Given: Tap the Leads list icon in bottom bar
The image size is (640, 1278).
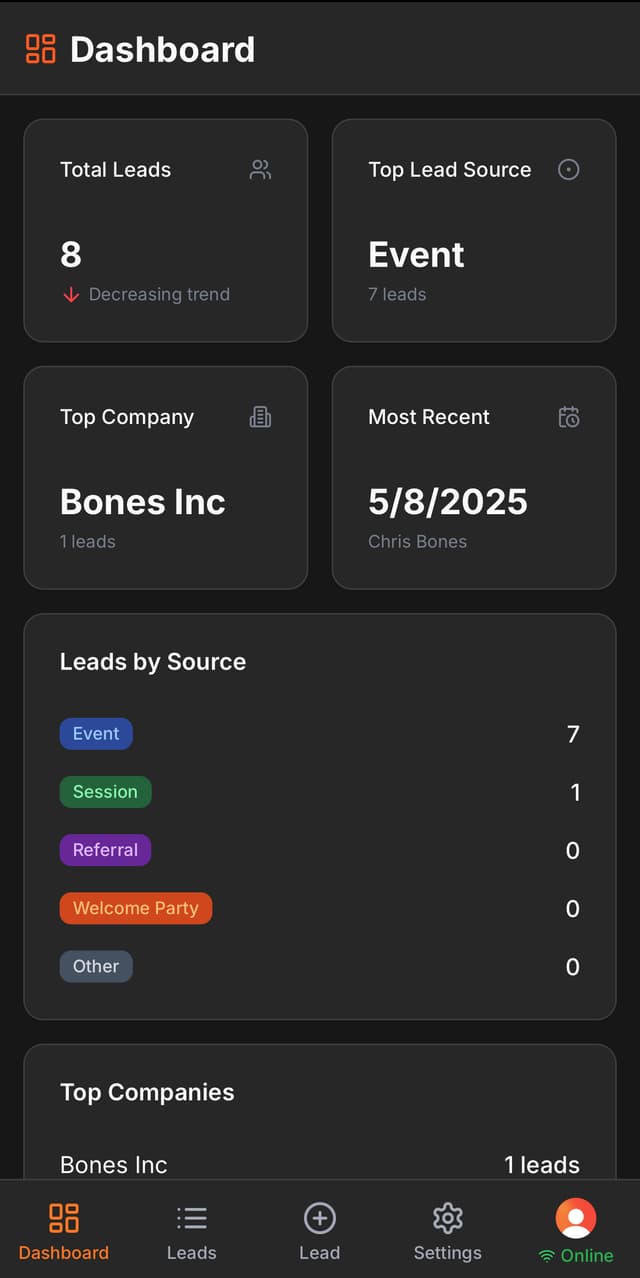Looking at the screenshot, I should tap(191, 1217).
